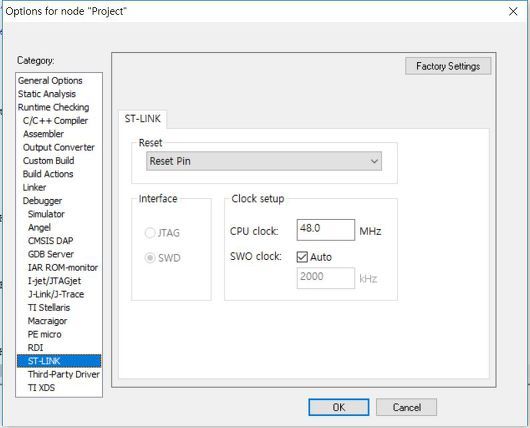Open IAR ROM-monitor options
Screen dimensions: 530x428
63,267
